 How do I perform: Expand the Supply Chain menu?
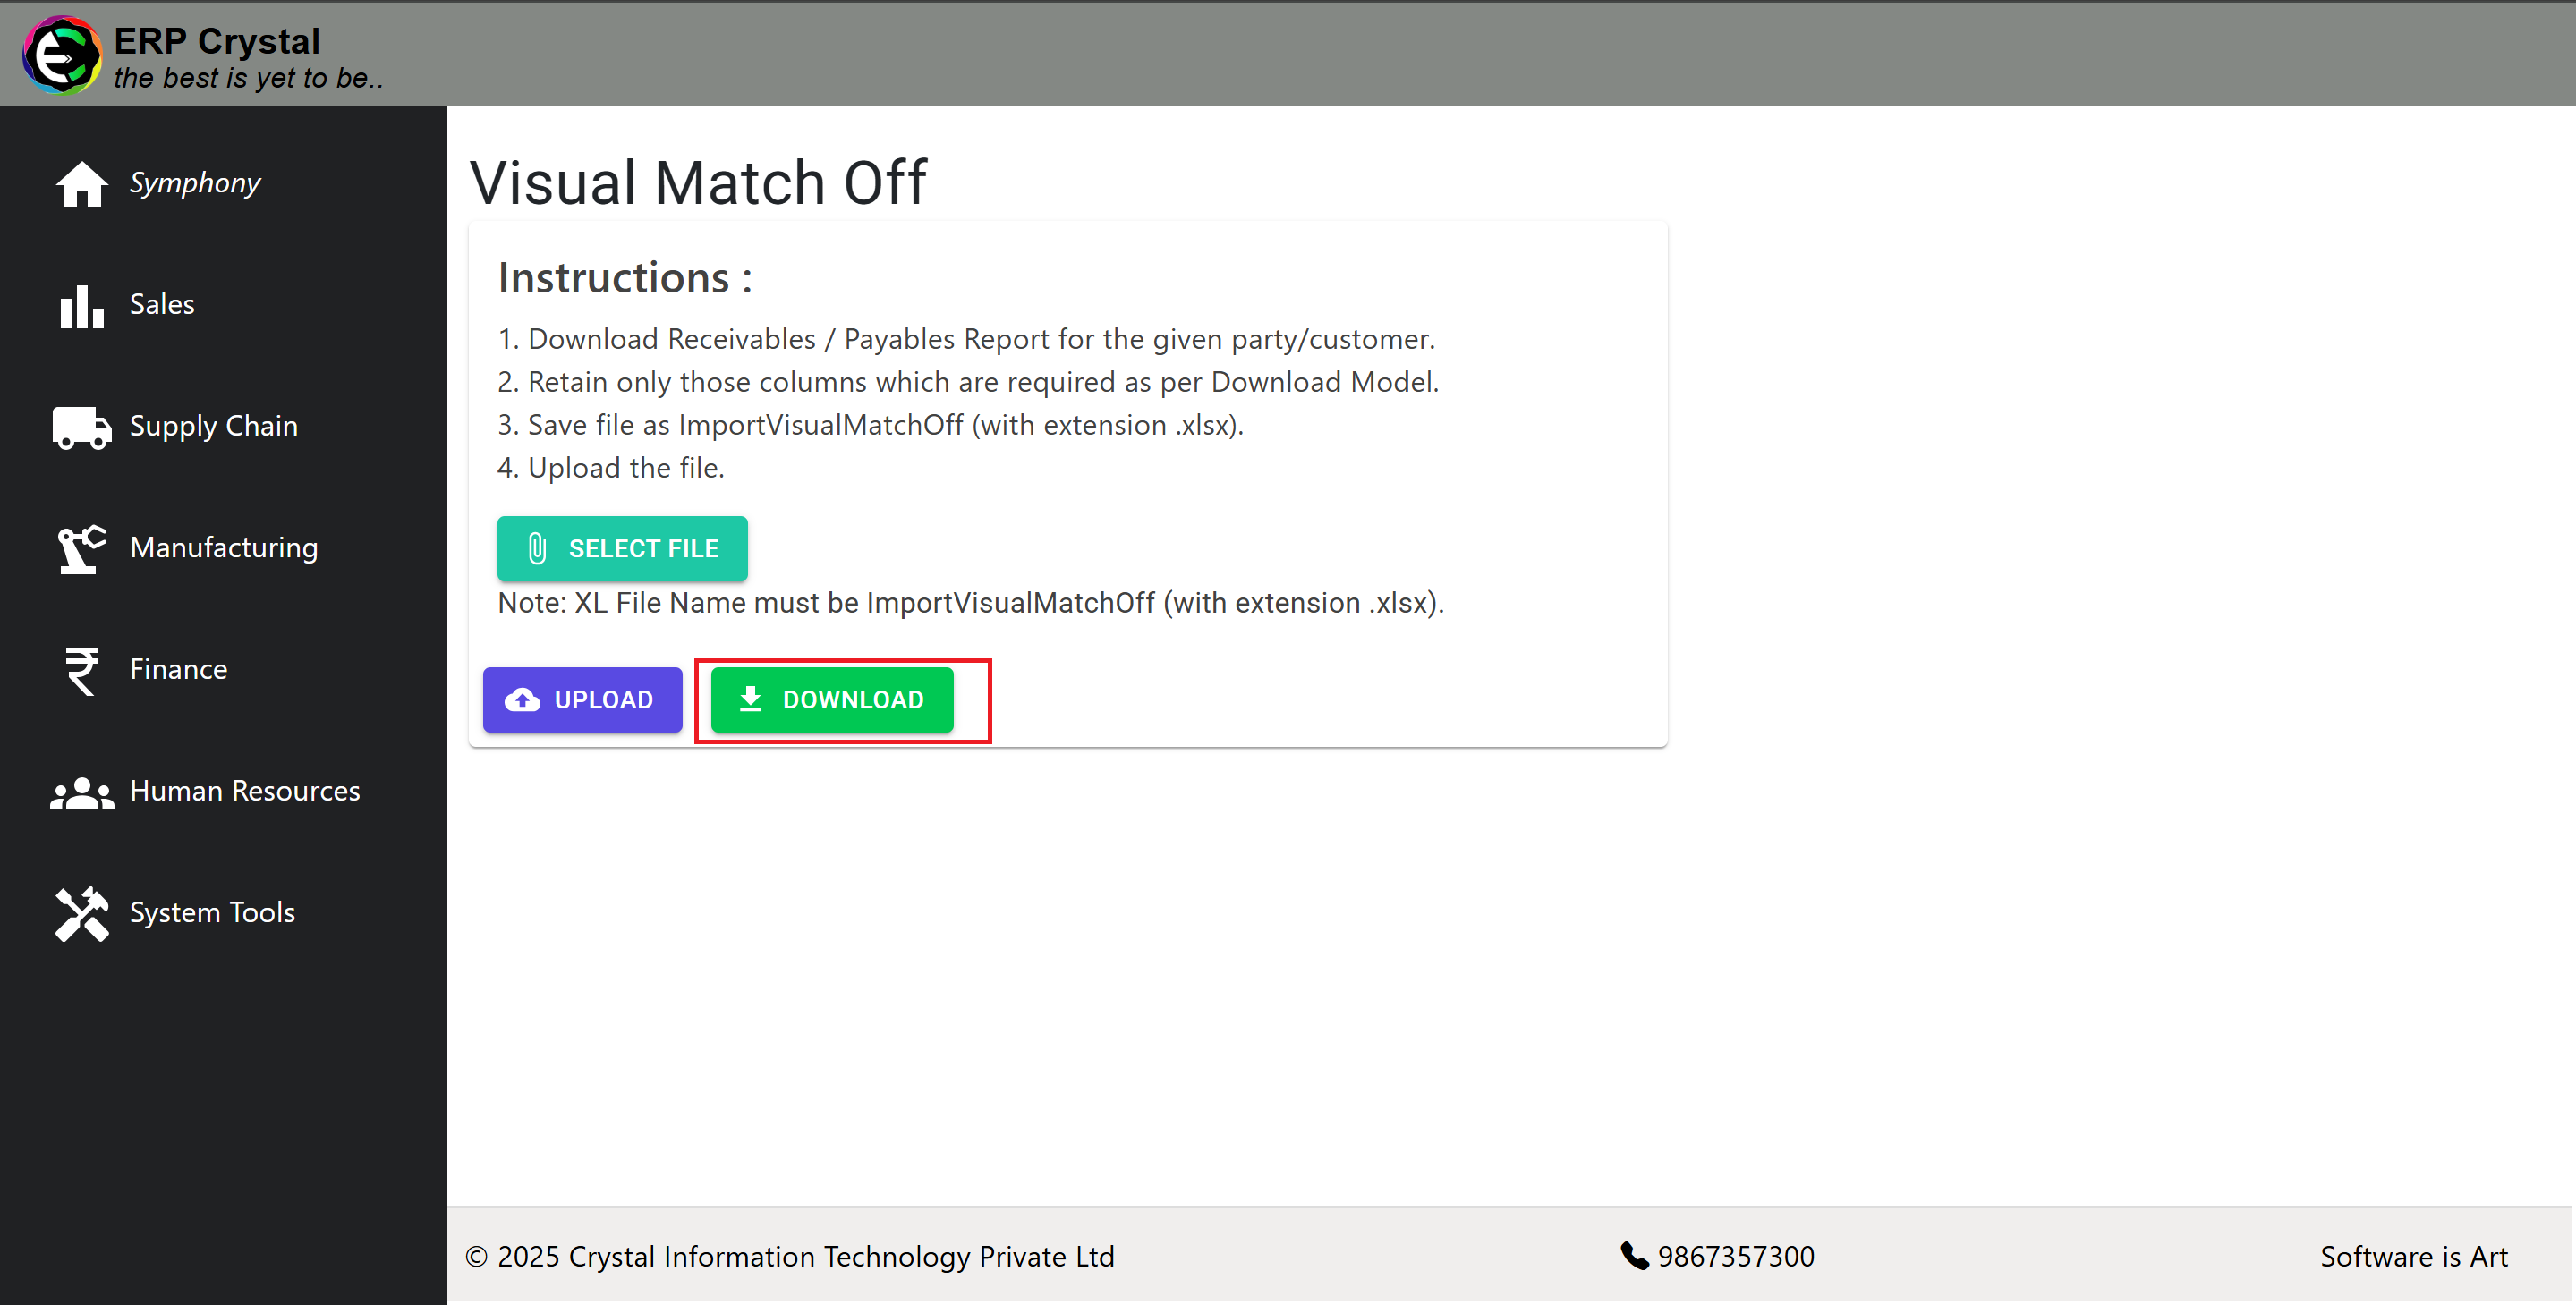pos(214,426)
